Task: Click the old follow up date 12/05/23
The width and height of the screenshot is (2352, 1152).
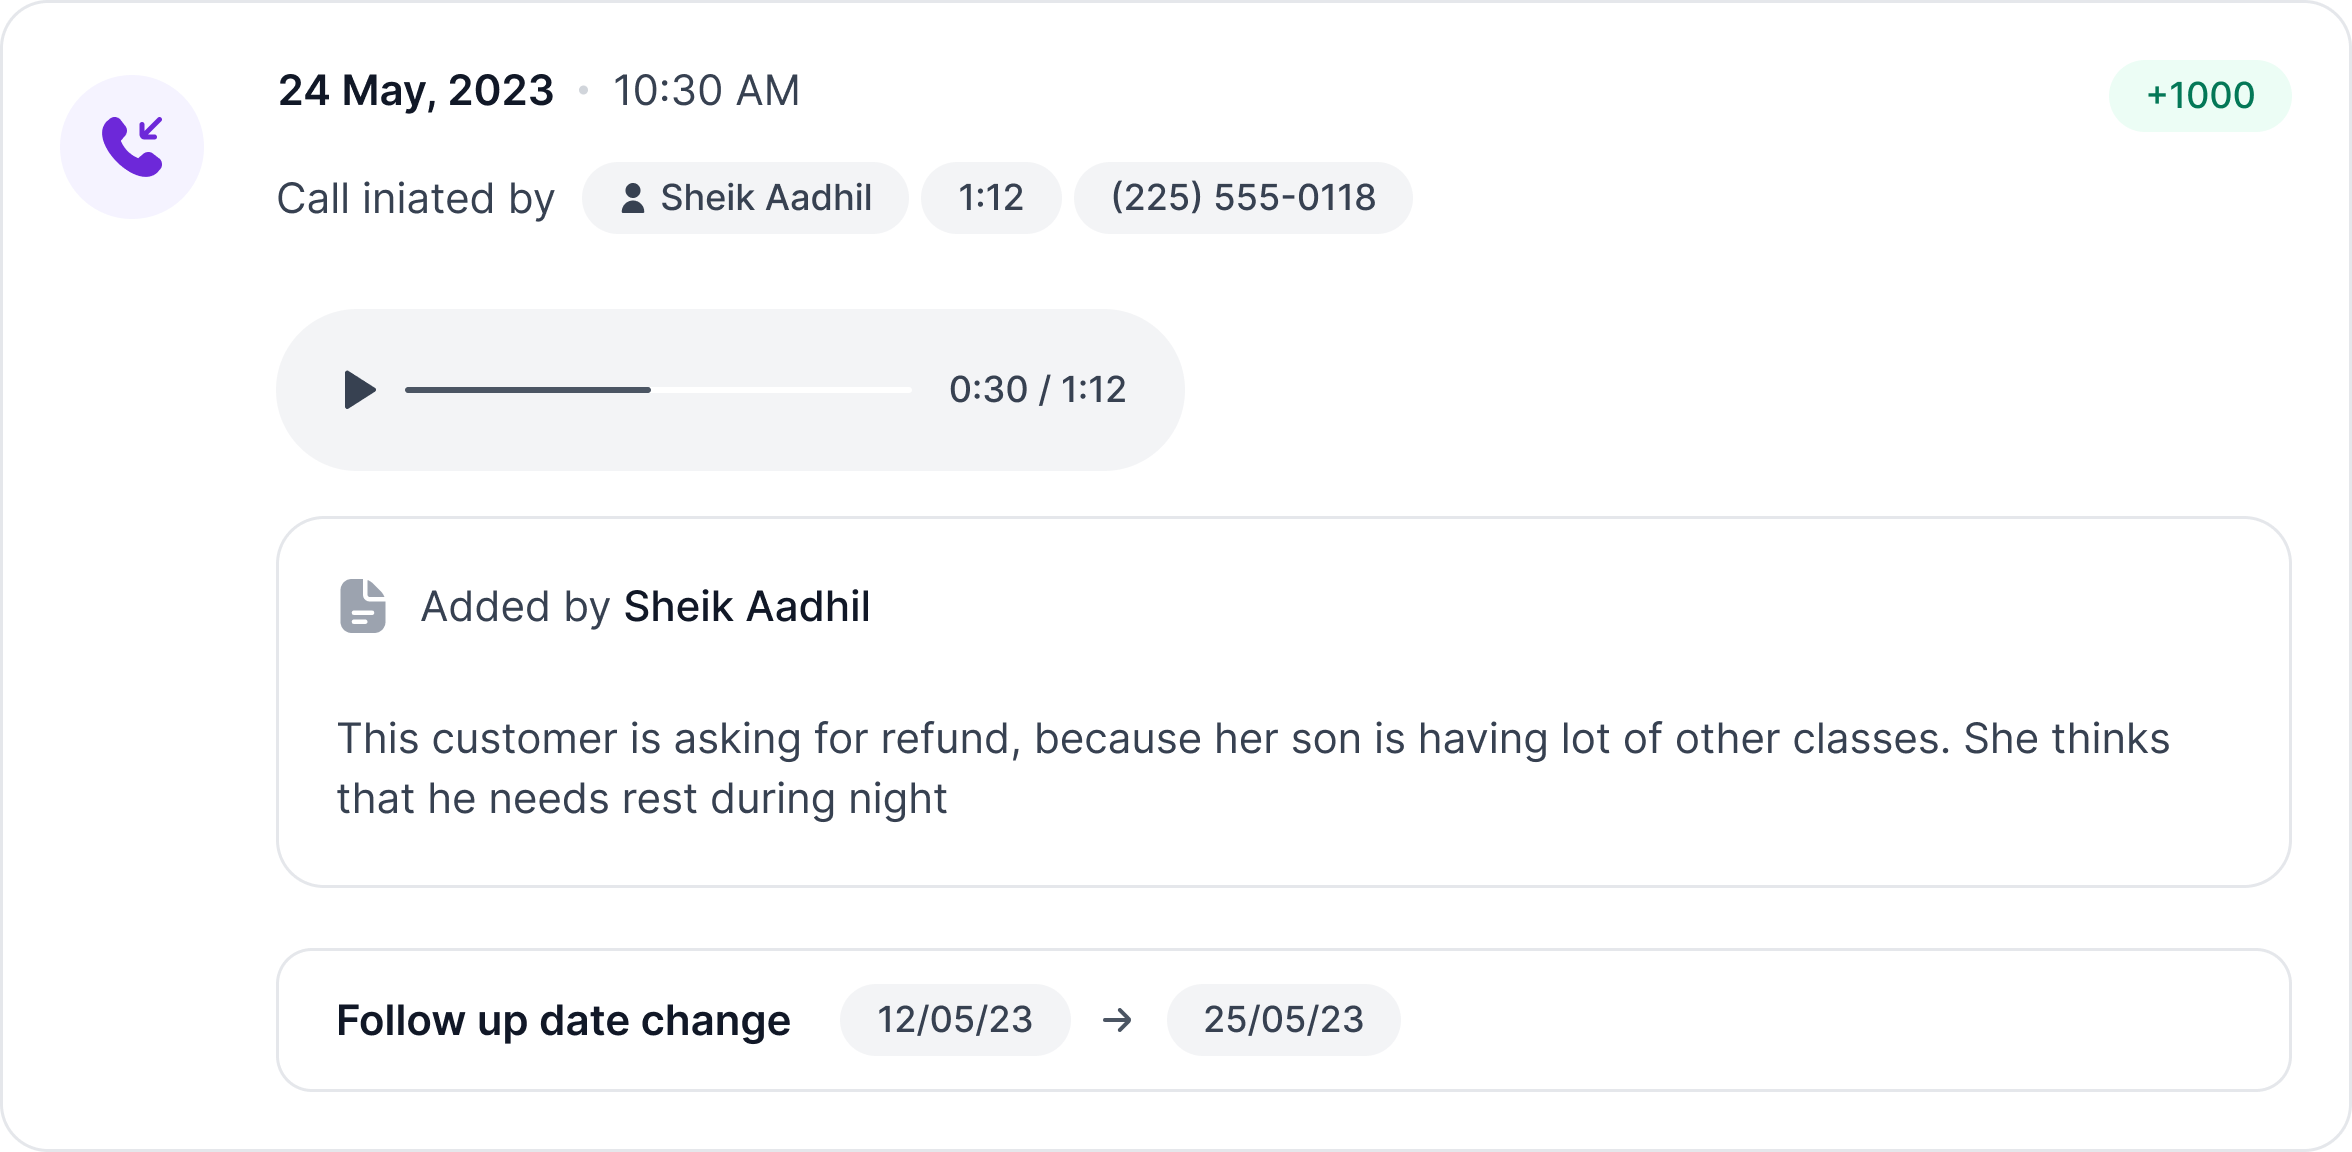Action: click(x=954, y=1020)
